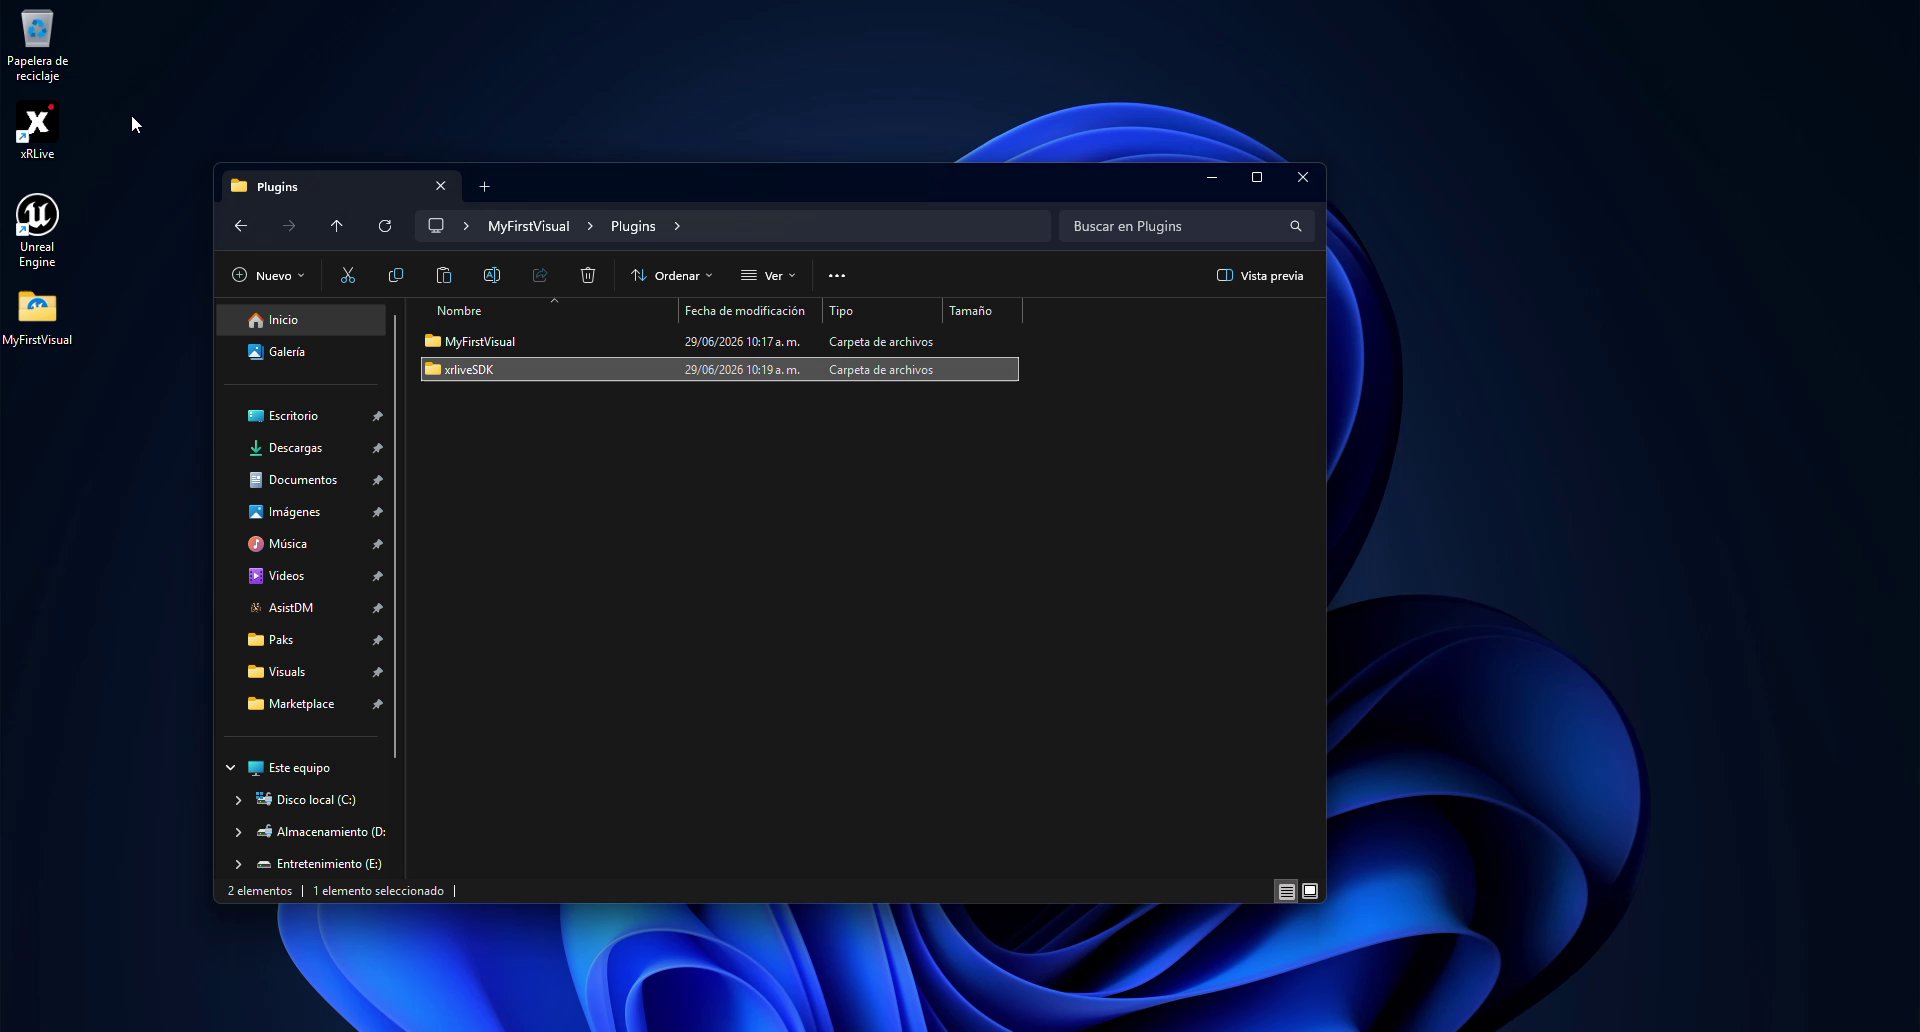1920x1032 pixels.
Task: Select the xRLive desktop shortcut
Action: [37, 131]
